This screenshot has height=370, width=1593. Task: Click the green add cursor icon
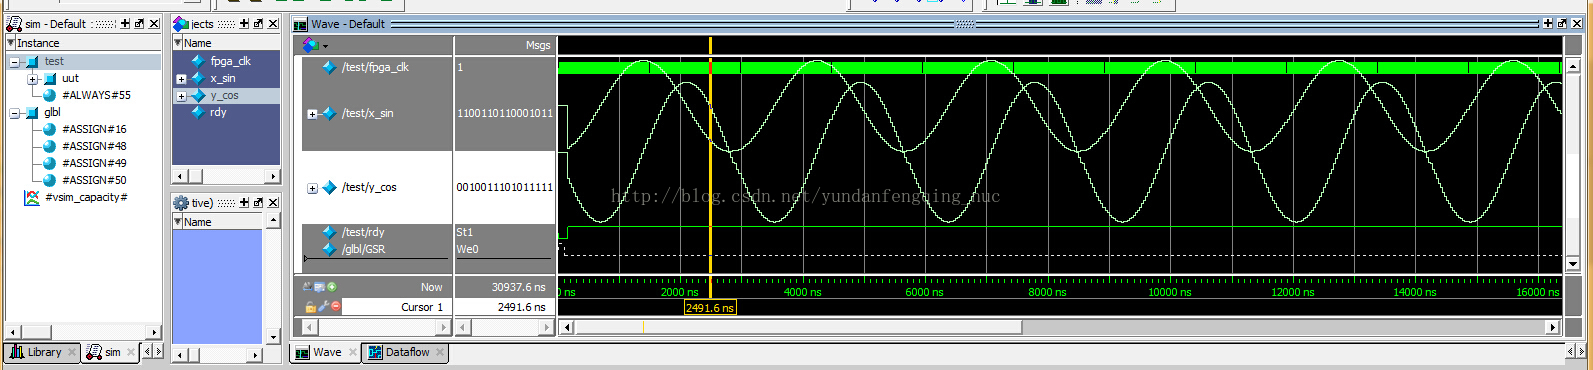pos(332,287)
